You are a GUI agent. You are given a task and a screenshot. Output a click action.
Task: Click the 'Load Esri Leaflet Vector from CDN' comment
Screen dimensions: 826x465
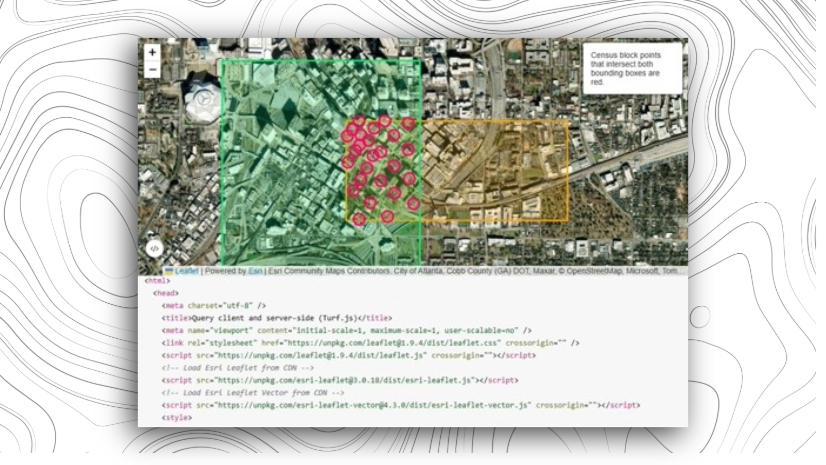(x=253, y=393)
